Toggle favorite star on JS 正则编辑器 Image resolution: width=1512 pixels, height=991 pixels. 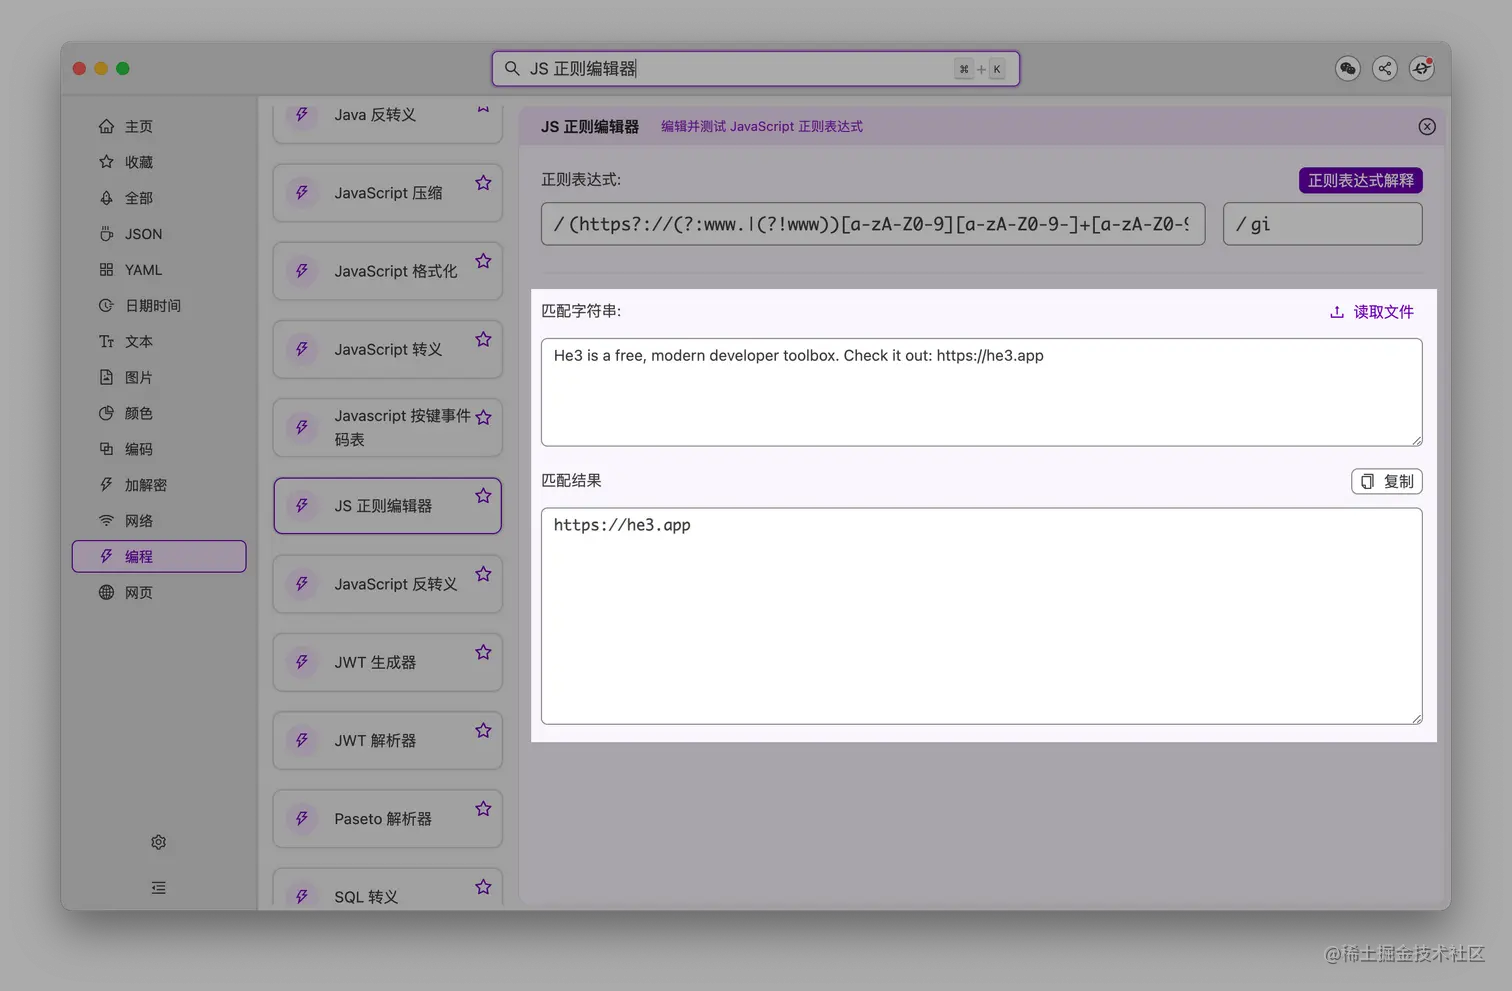coord(483,495)
